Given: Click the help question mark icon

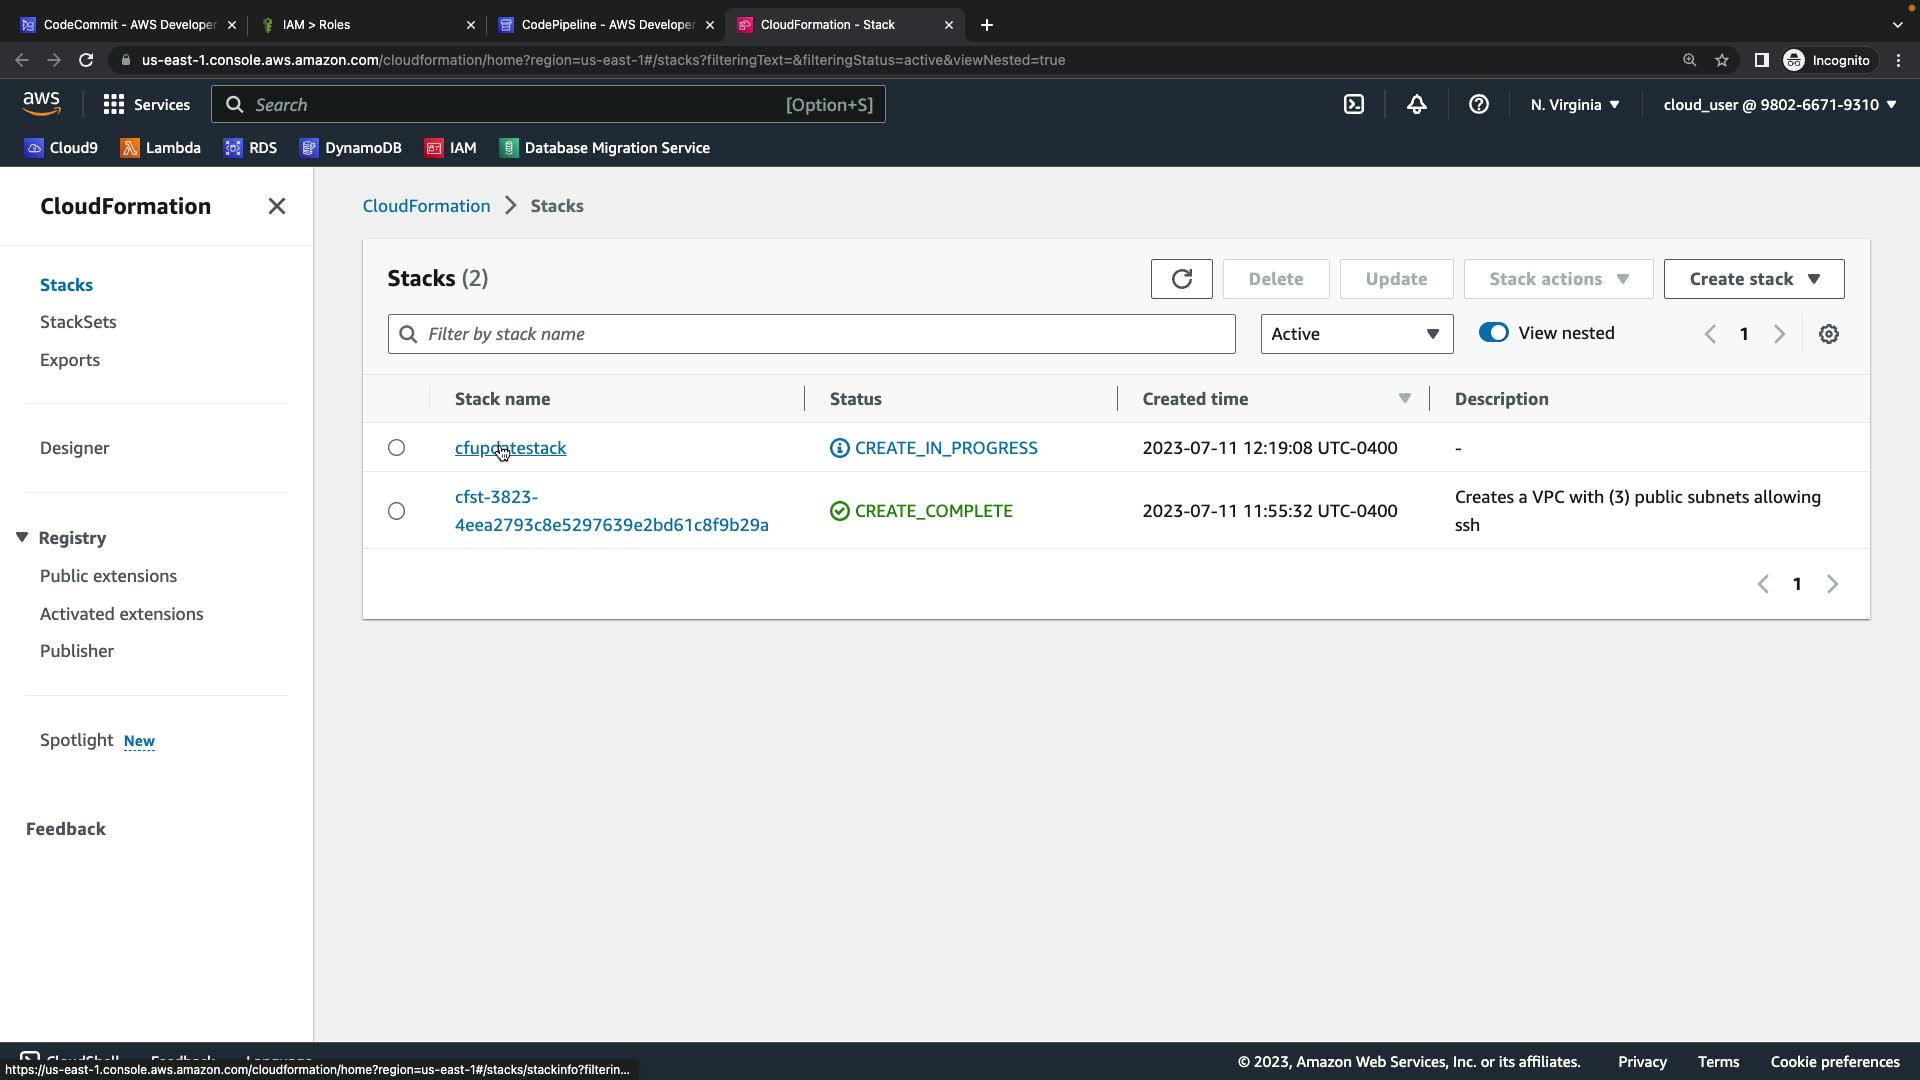Looking at the screenshot, I should point(1478,104).
